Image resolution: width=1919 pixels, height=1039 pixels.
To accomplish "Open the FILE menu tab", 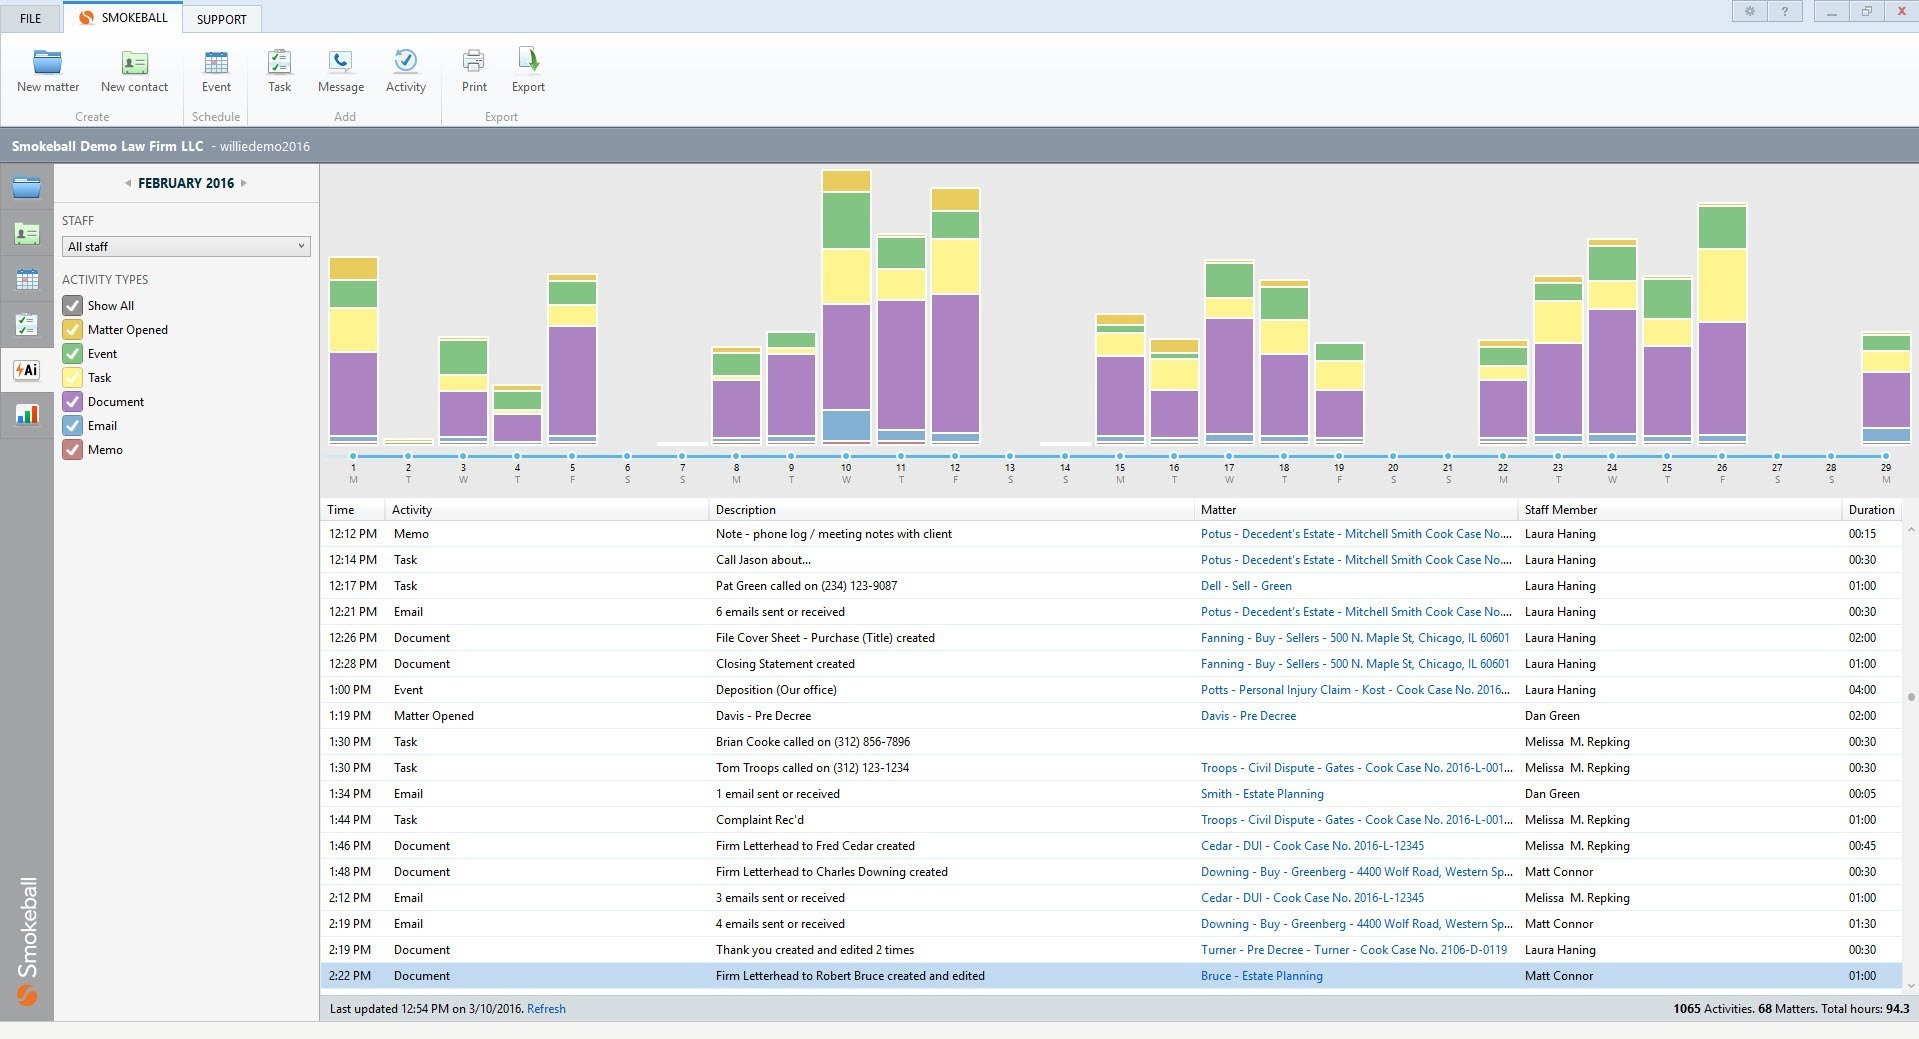I will pos(31,18).
